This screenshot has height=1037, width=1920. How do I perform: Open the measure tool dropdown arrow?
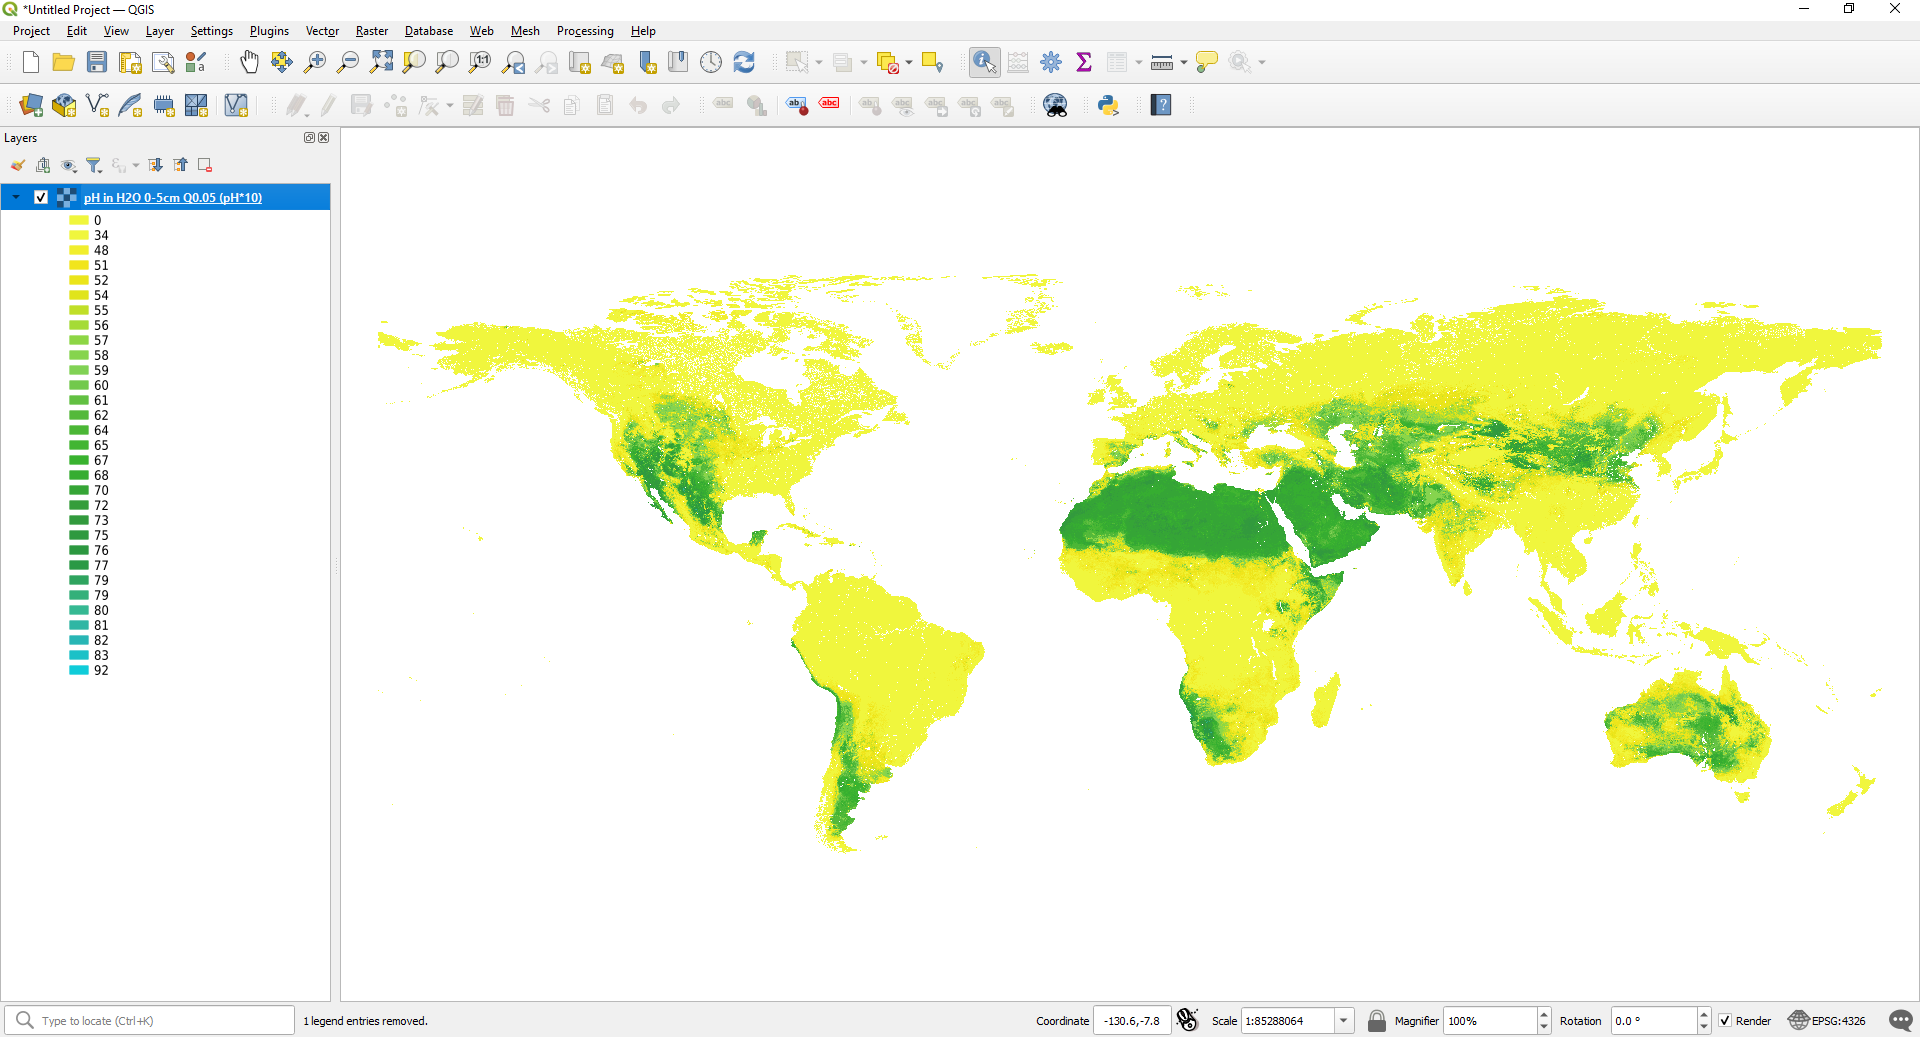pyautogui.click(x=1184, y=63)
